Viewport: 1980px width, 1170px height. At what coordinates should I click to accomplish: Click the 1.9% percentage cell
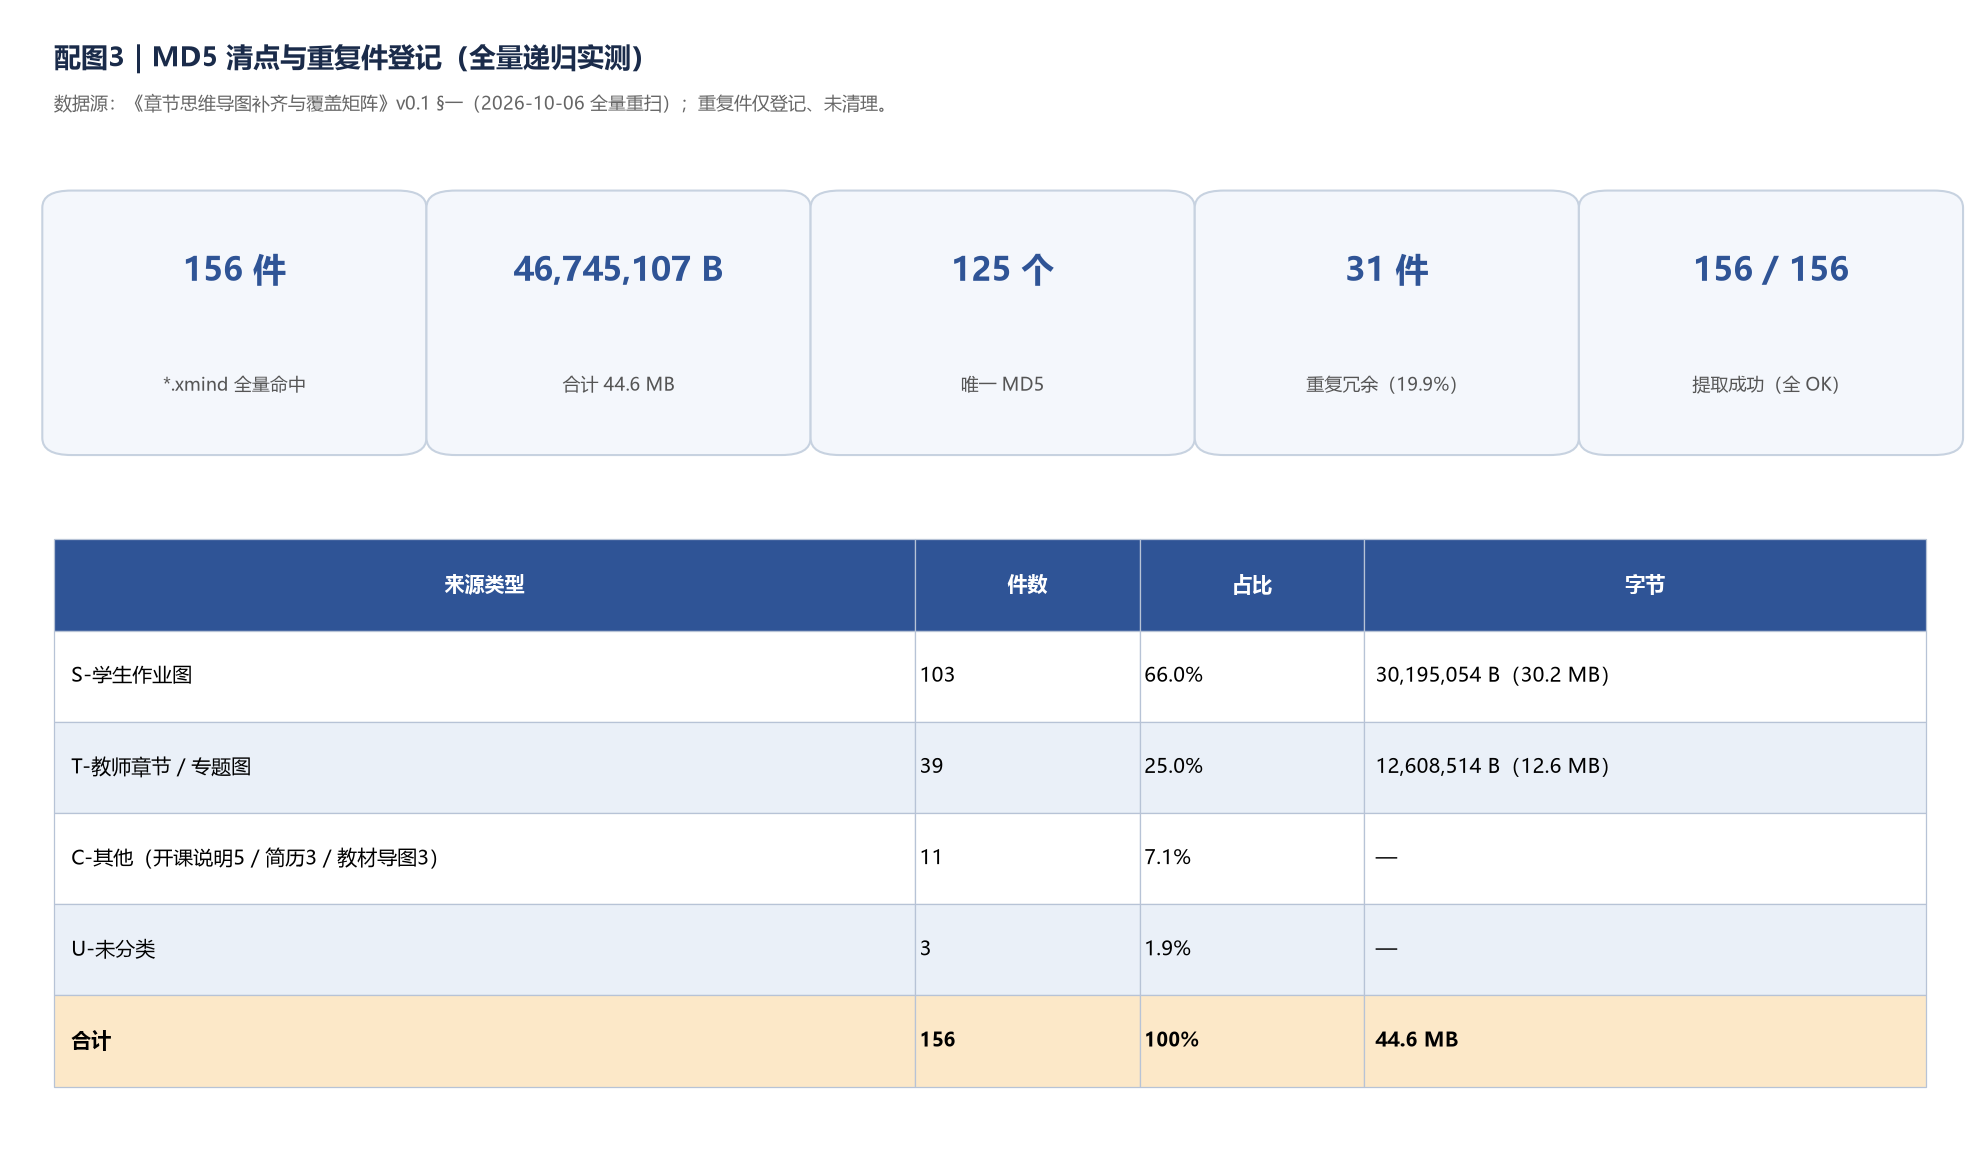[1252, 950]
